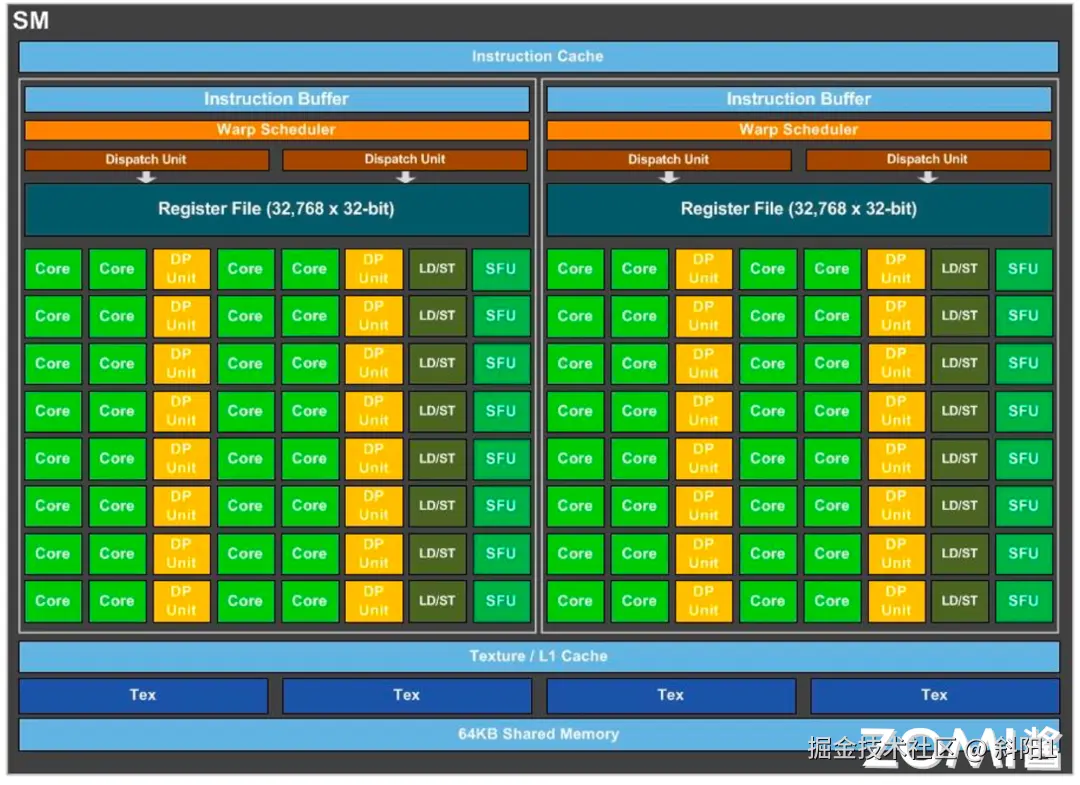Click the Instruction Cache block
Screen dimensions: 1080x785
tap(538, 56)
